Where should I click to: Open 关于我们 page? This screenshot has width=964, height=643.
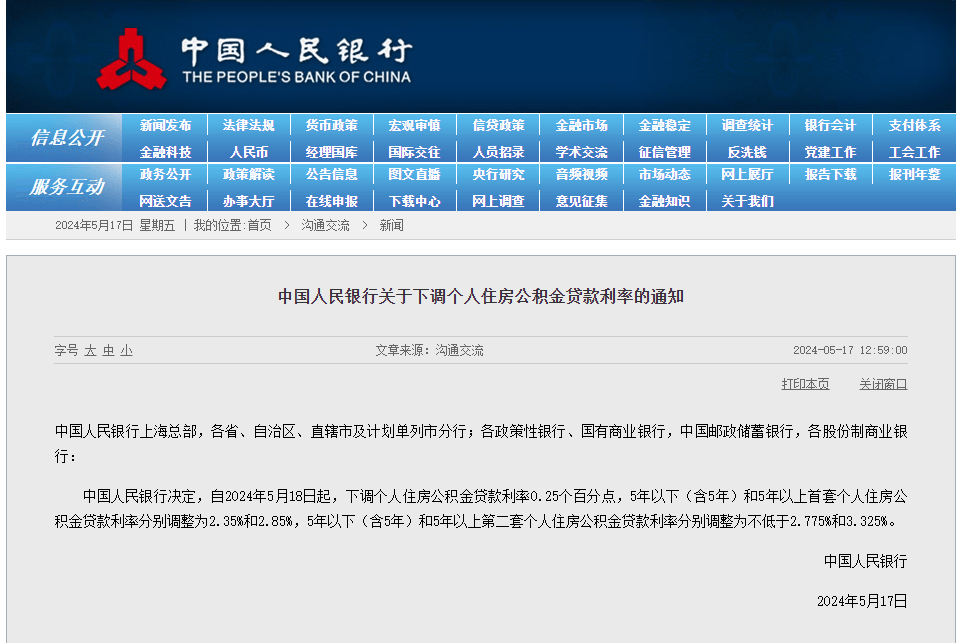748,201
